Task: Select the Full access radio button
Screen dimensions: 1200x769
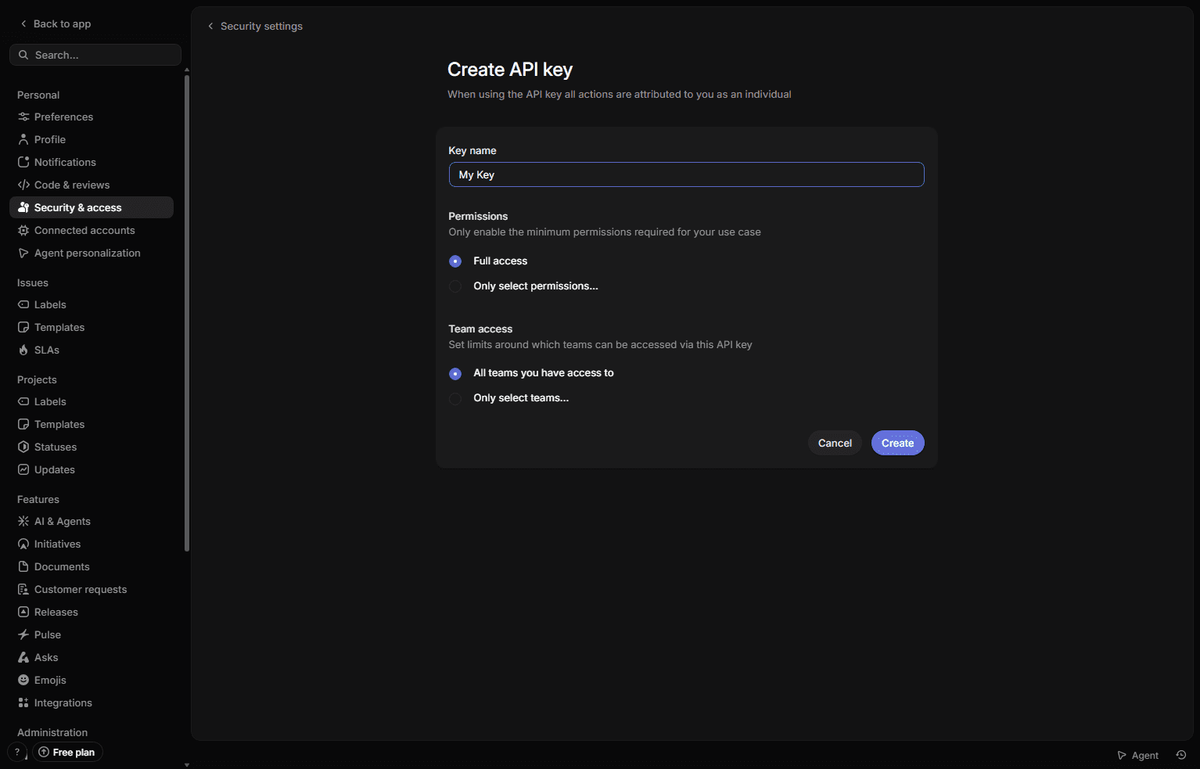Action: pos(455,261)
